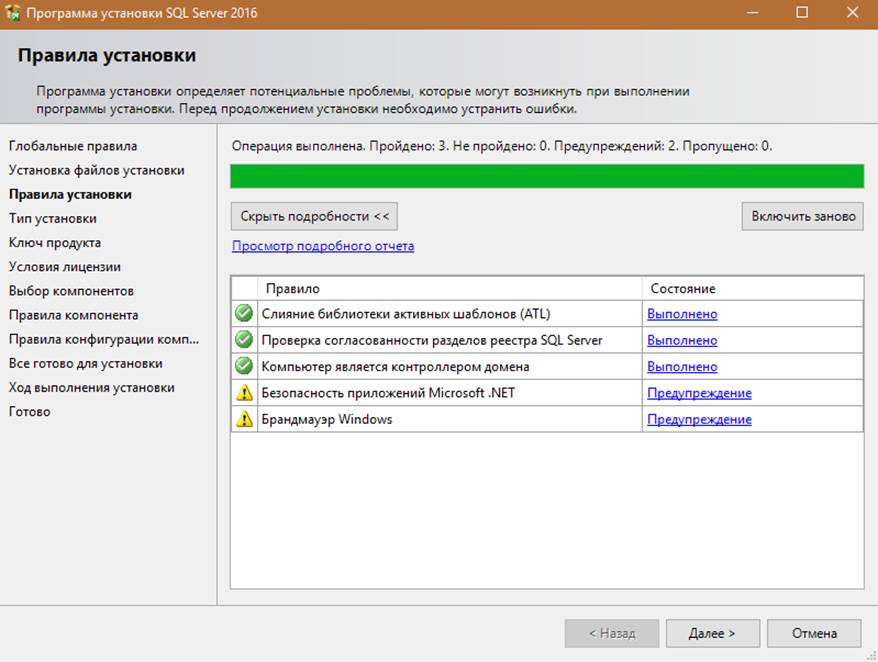The image size is (878, 662).
Task: Select Установка файлов установки step
Action: [96, 170]
